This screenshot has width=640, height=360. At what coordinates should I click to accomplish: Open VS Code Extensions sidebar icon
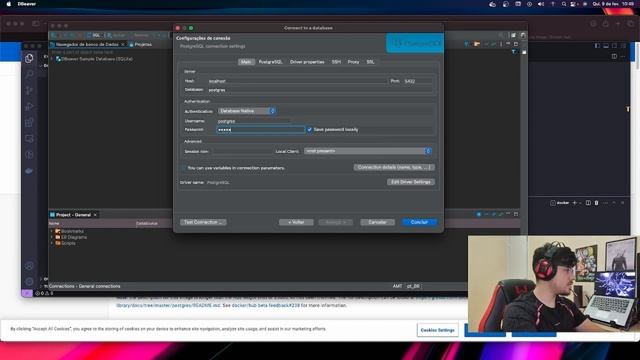[29, 122]
